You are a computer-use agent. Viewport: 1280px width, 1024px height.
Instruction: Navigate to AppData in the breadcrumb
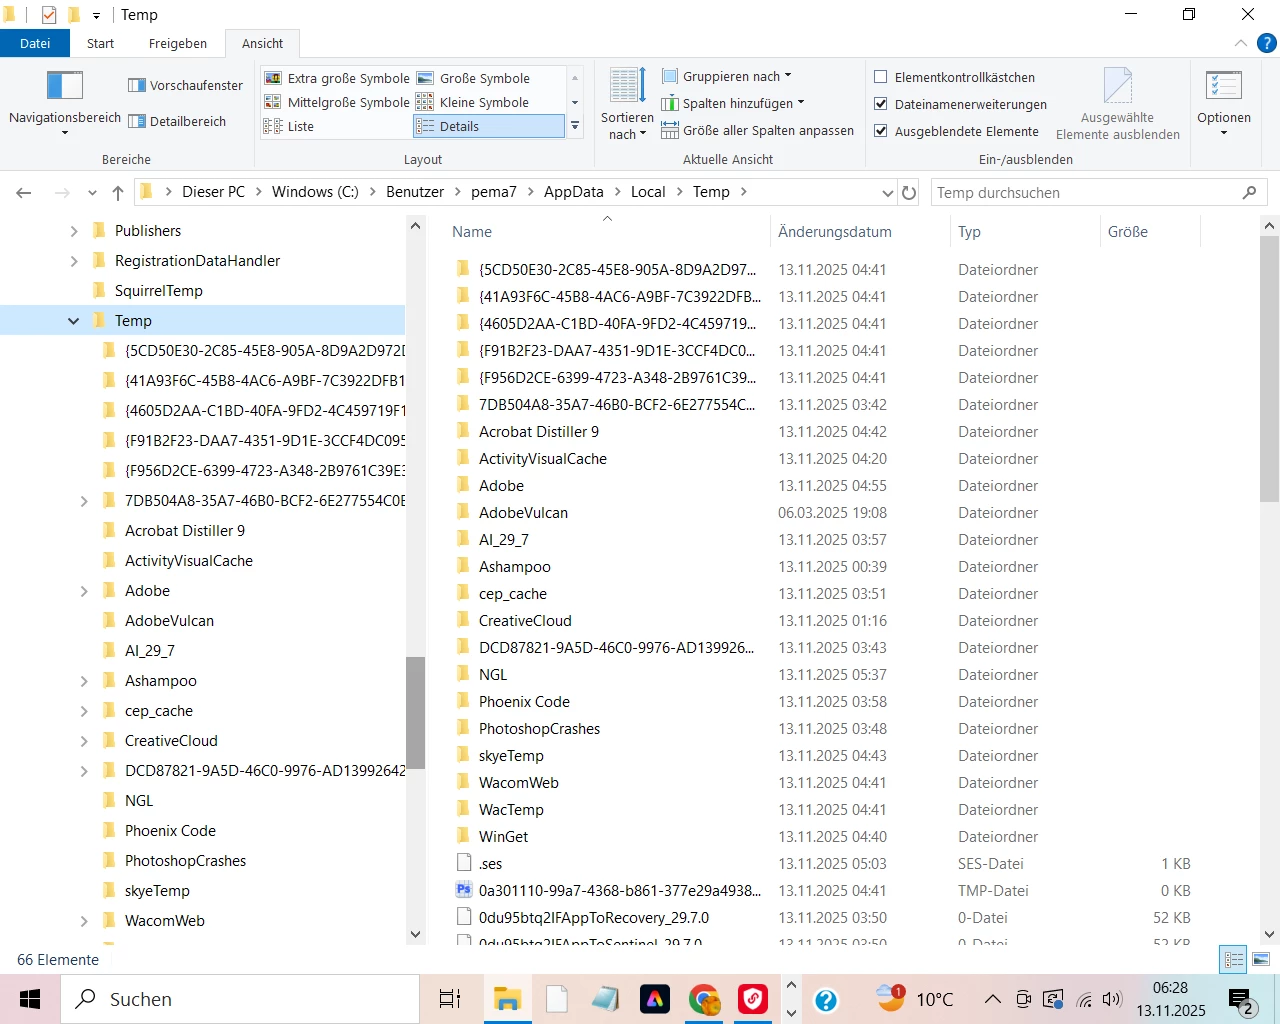573,192
